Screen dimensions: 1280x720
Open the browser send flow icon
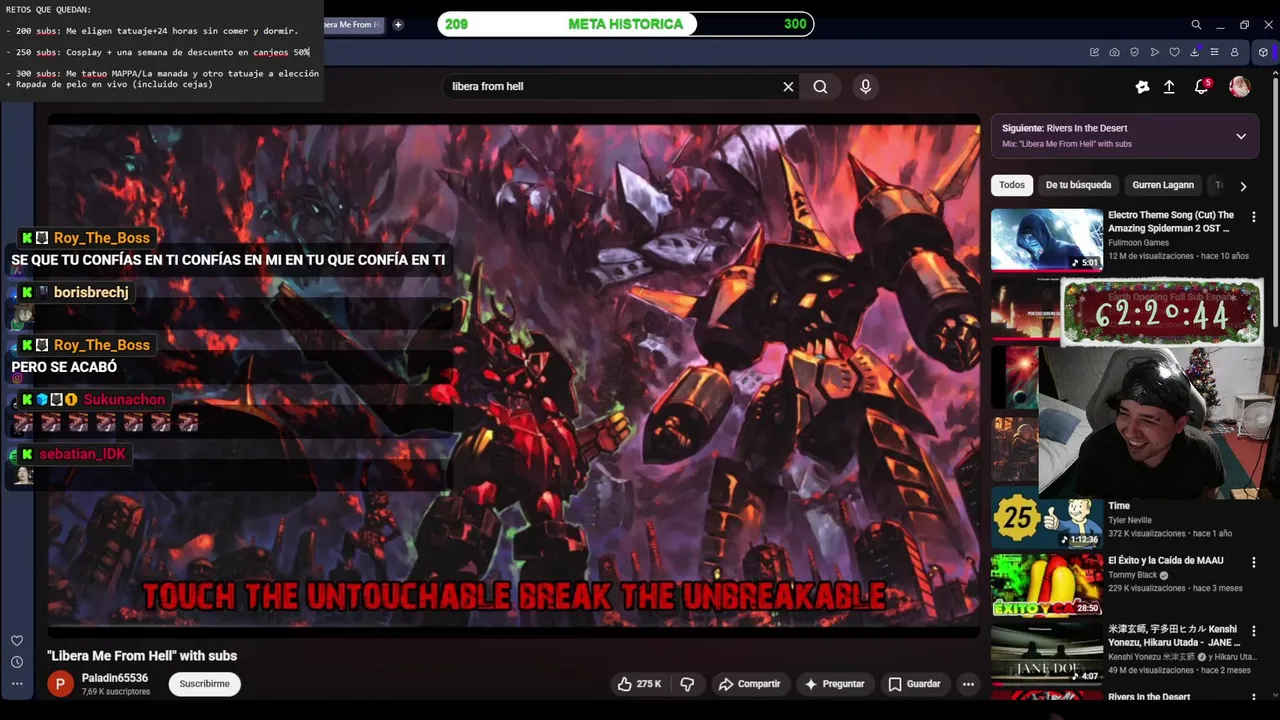click(1154, 52)
